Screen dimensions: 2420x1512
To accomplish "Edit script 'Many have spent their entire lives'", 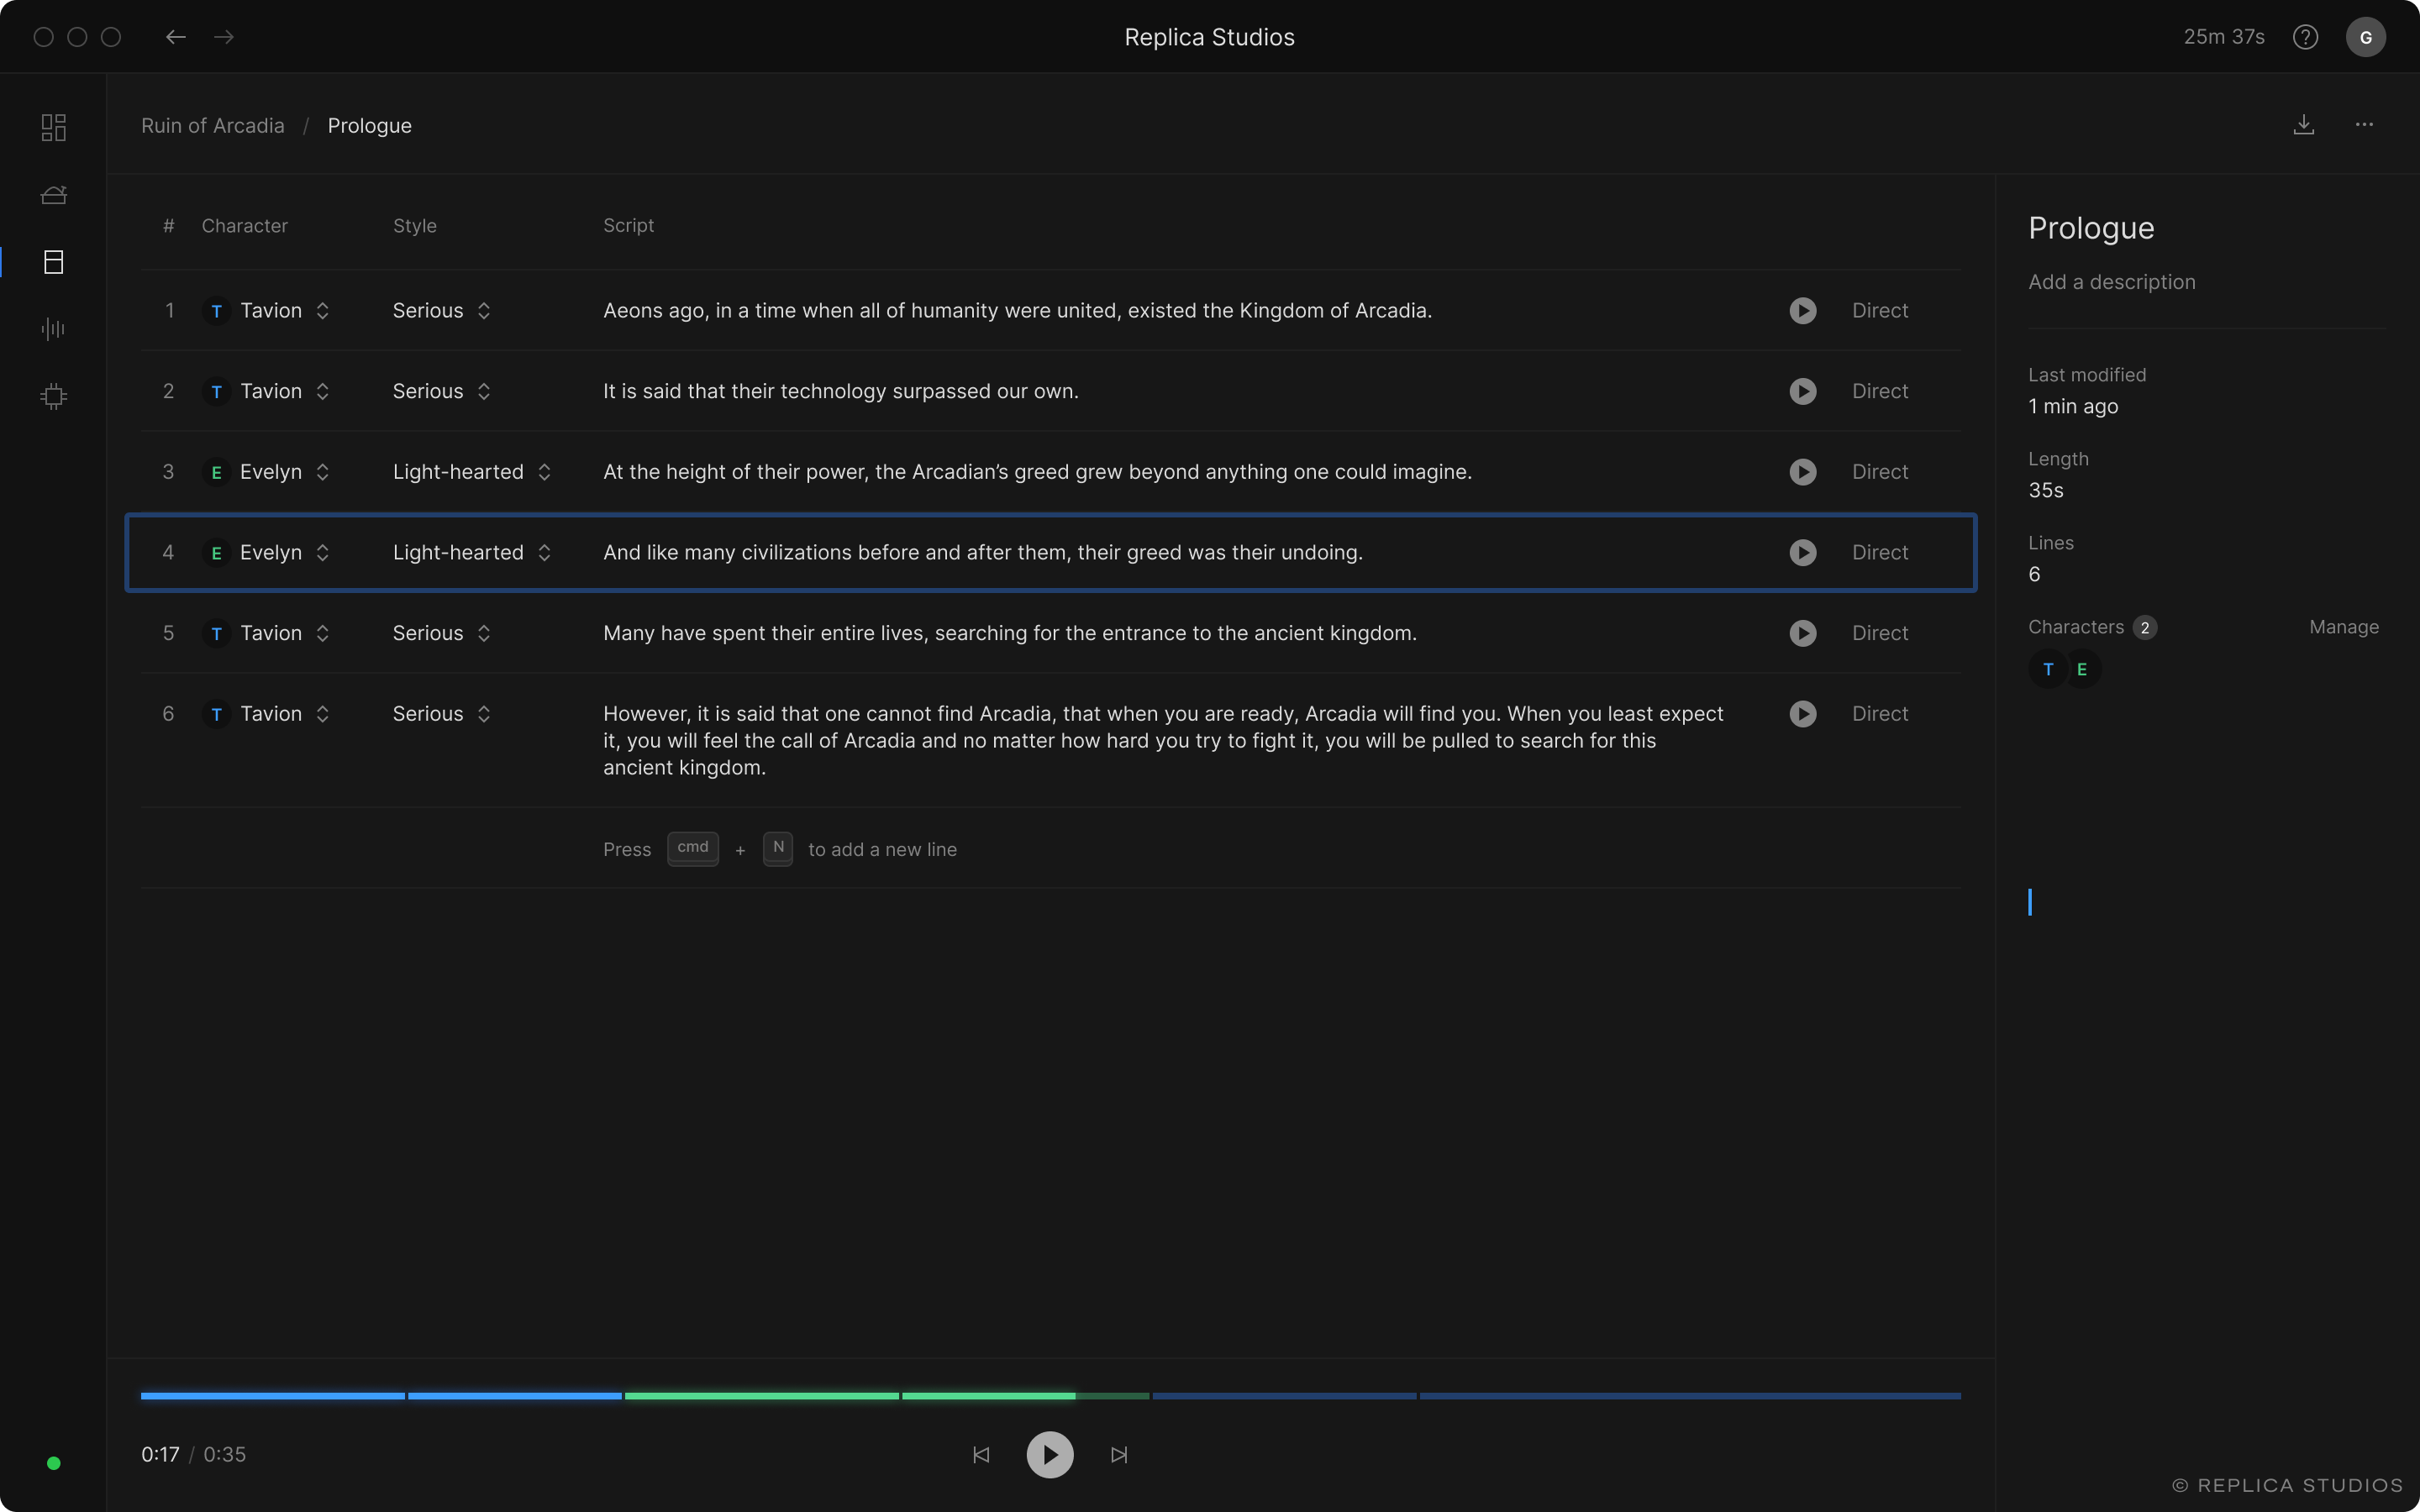I will (1009, 633).
